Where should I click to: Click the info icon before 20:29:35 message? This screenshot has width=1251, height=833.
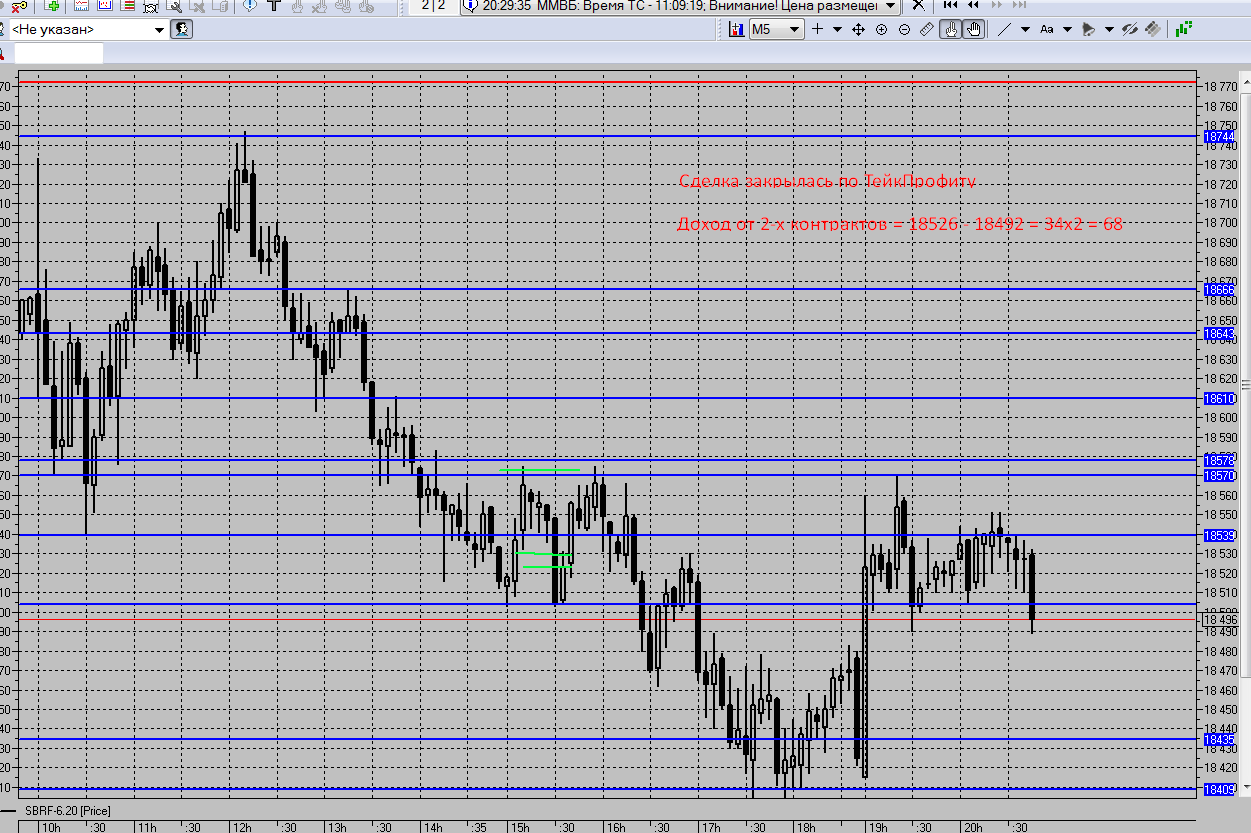point(470,6)
